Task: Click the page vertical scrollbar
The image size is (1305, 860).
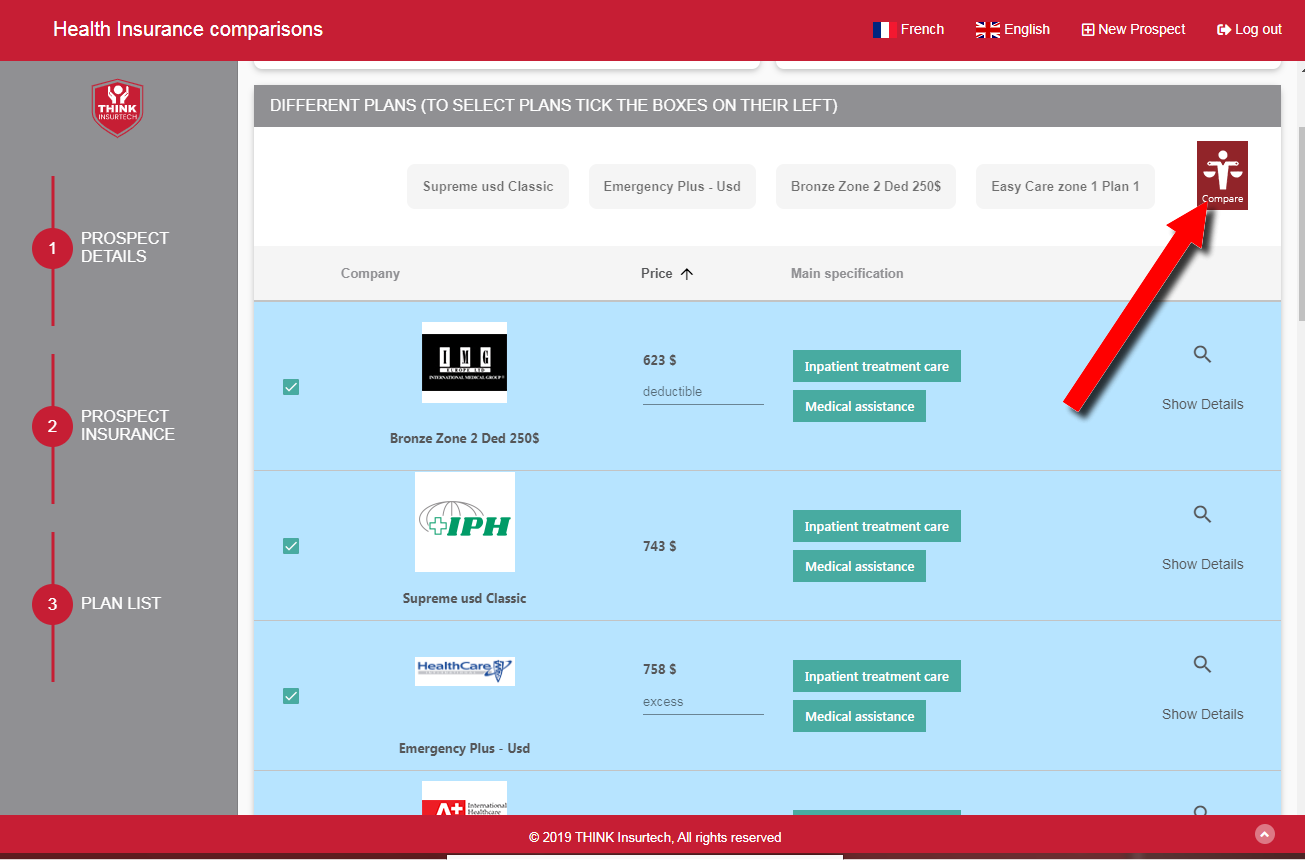Action: pos(1299,220)
